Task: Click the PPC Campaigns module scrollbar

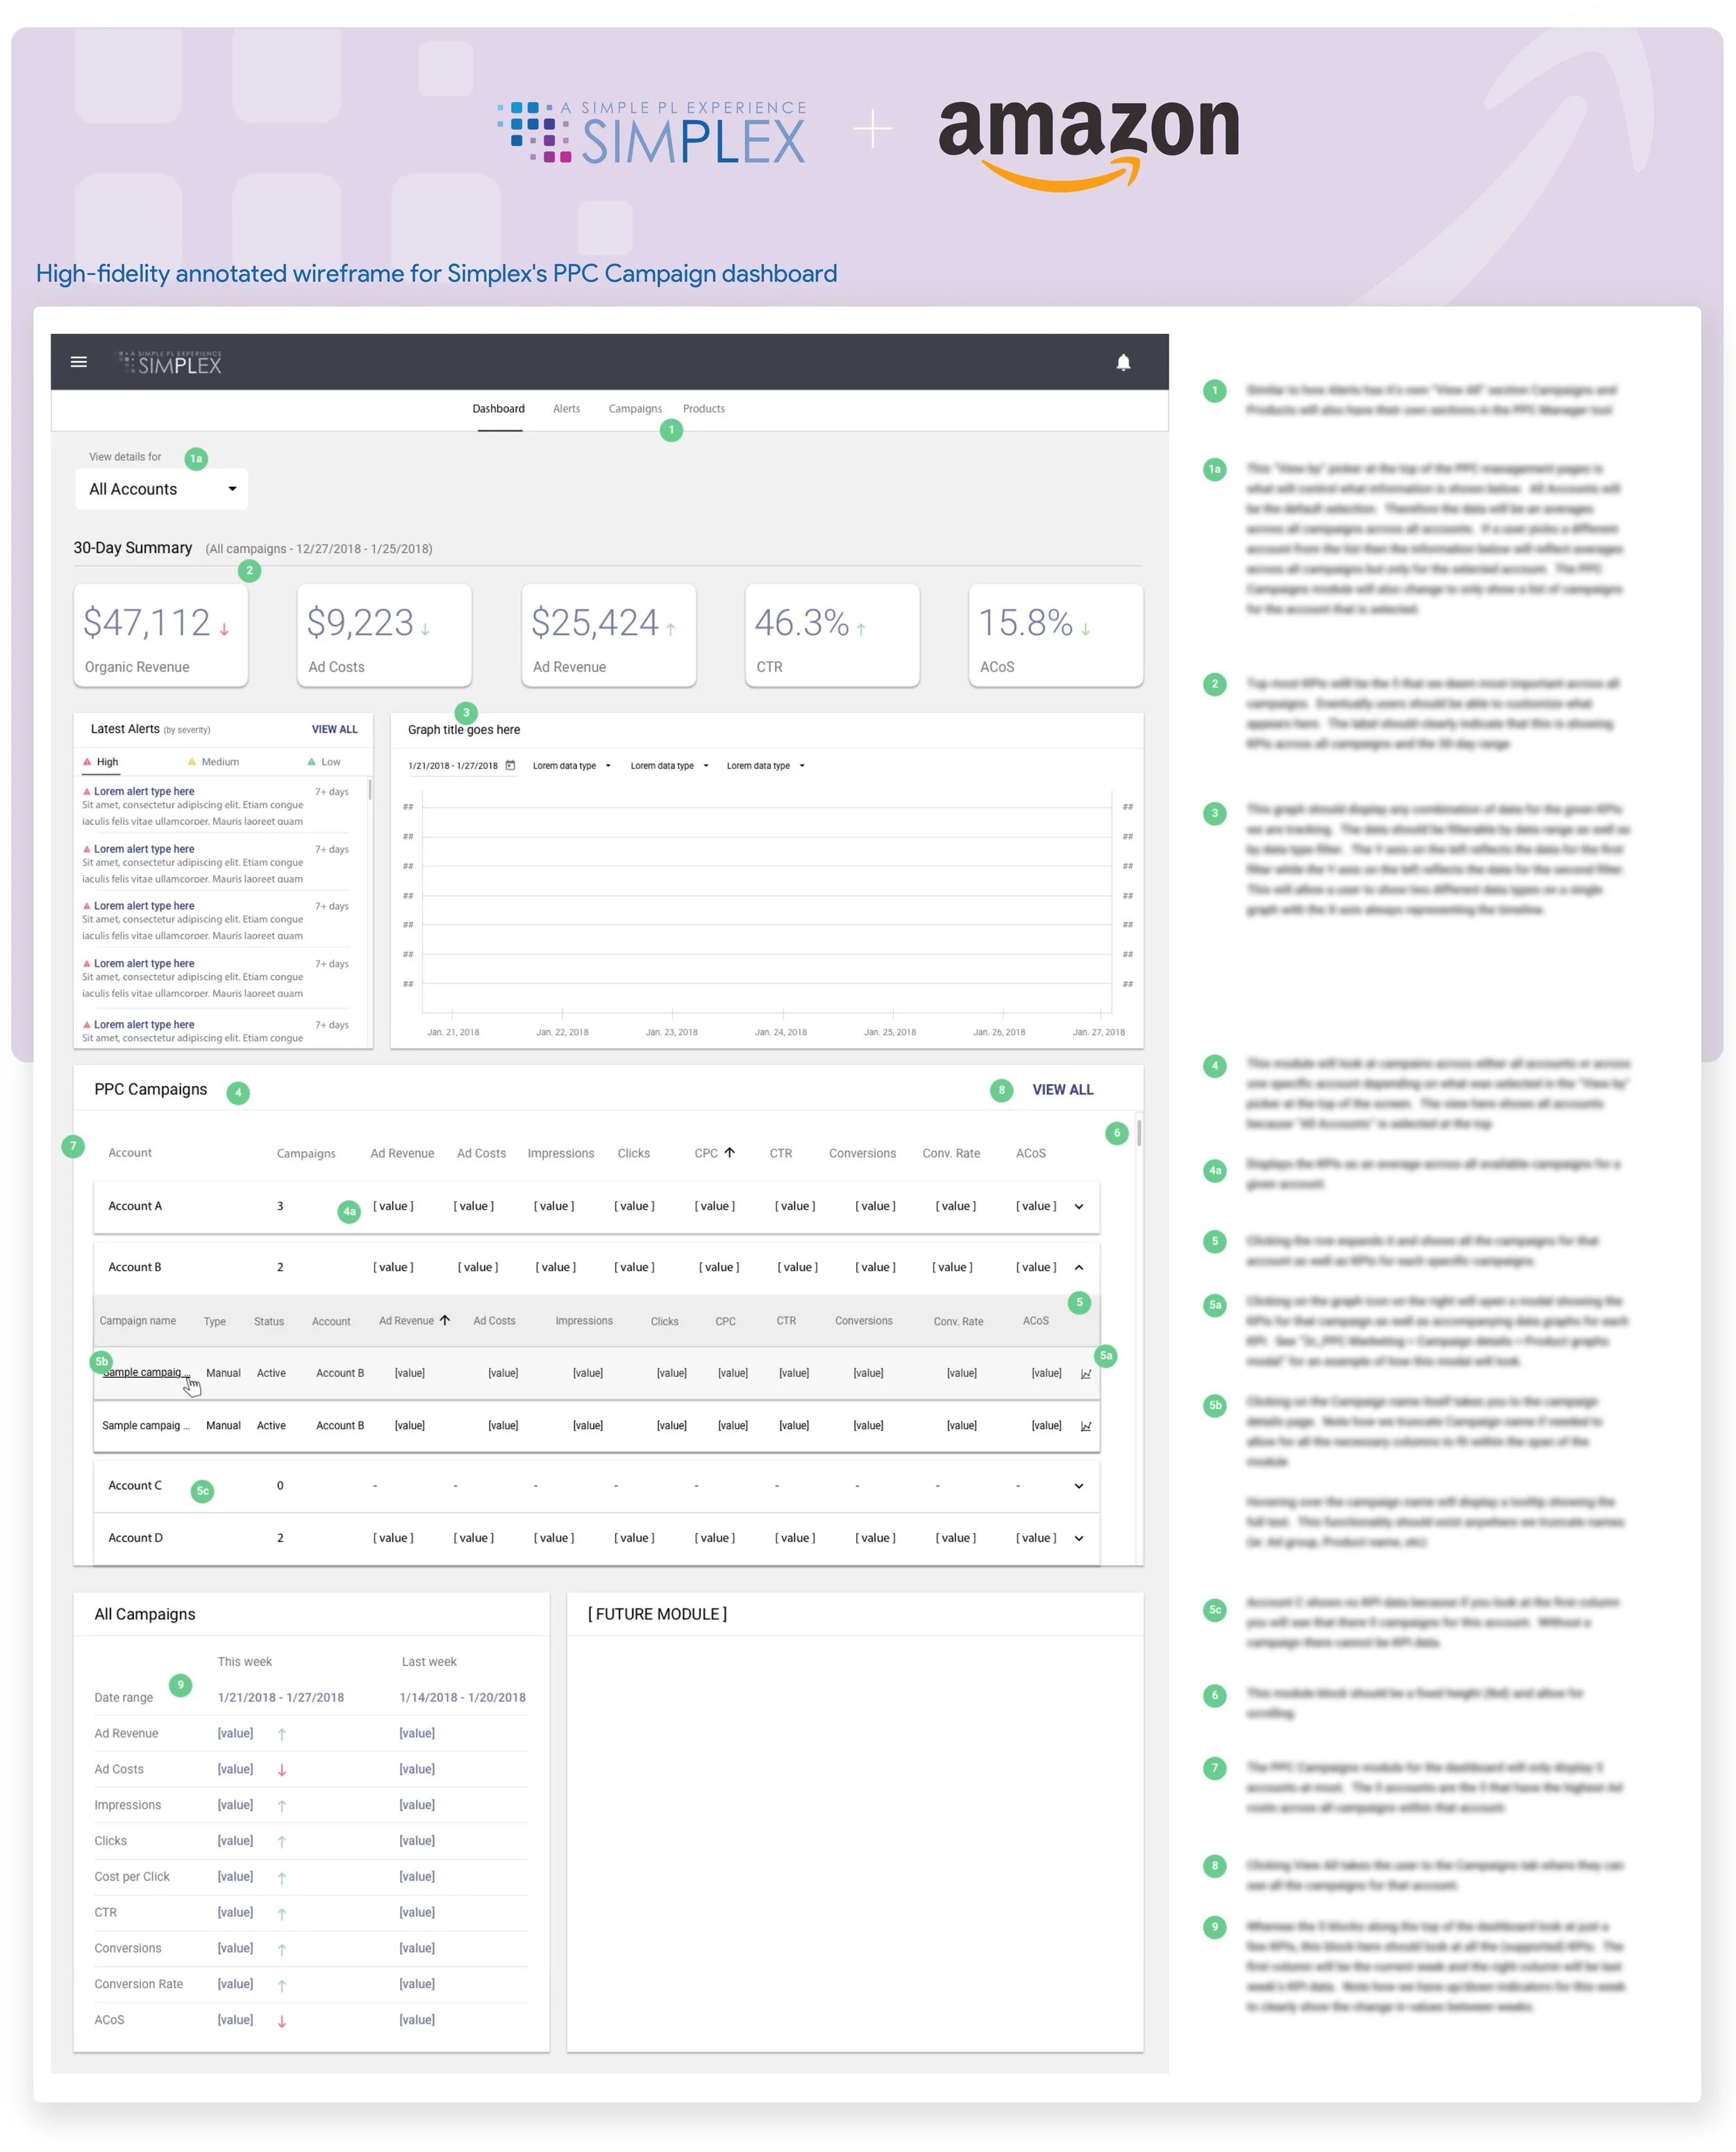Action: (x=1139, y=1133)
